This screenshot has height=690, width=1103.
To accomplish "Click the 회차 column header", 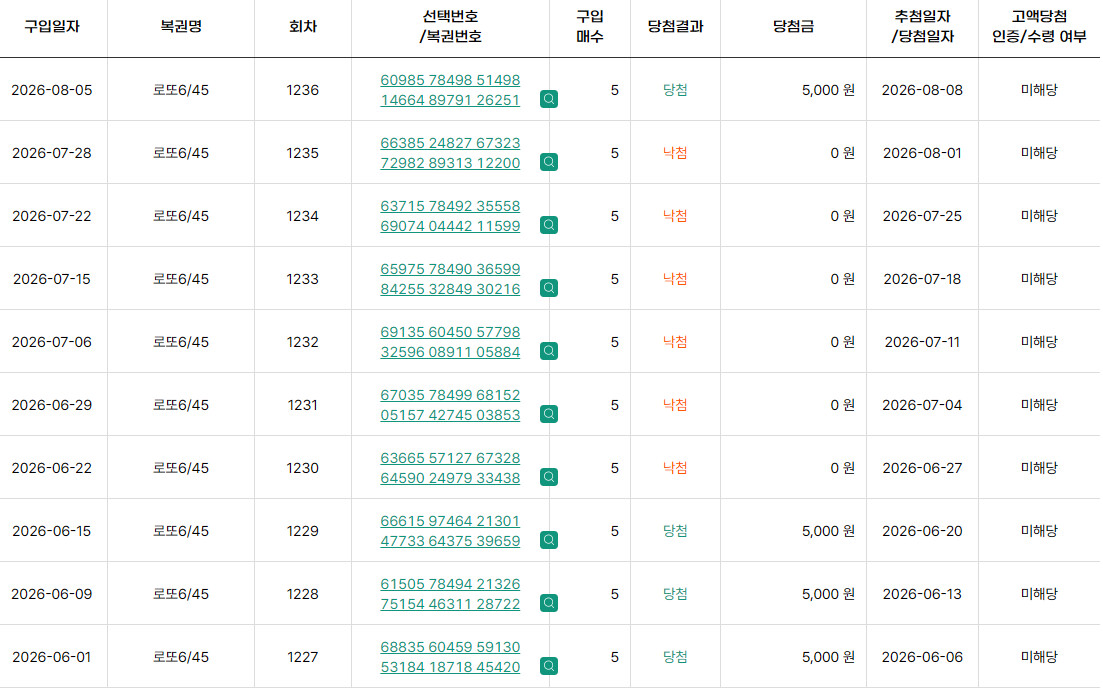I will [302, 27].
